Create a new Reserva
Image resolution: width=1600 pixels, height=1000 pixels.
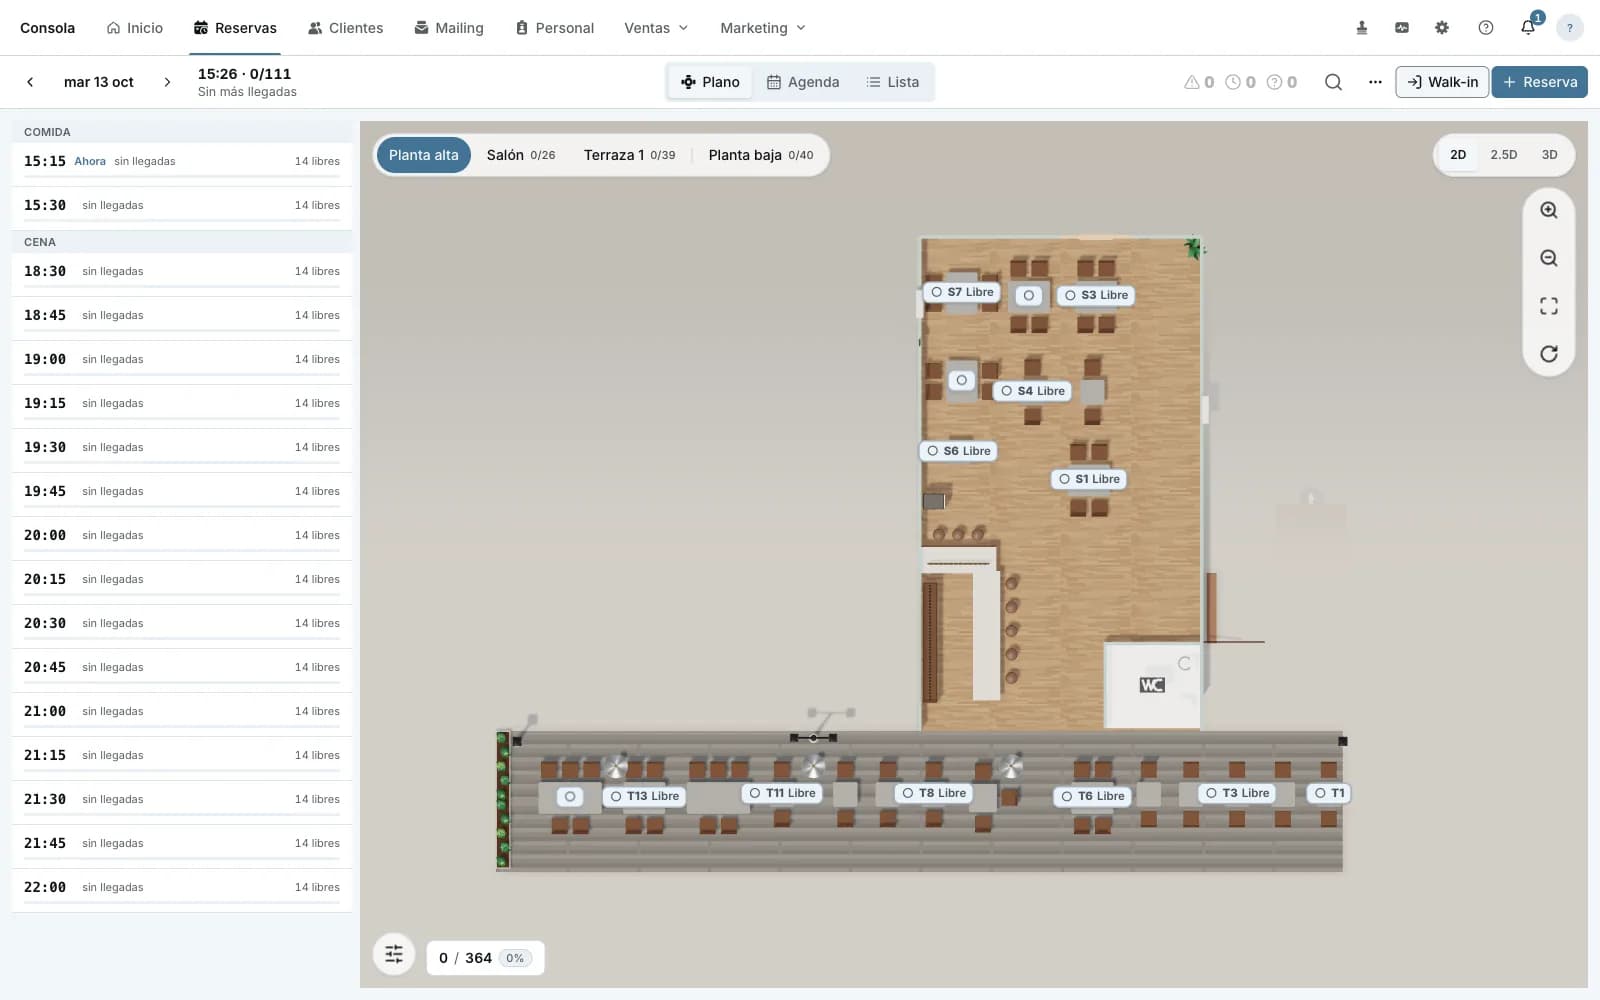coord(1539,82)
